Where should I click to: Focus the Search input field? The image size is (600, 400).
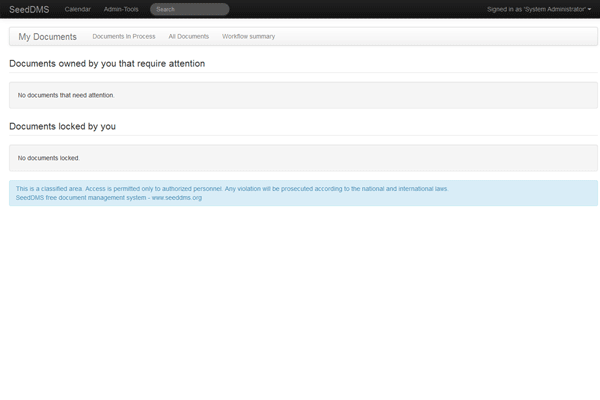tap(189, 9)
